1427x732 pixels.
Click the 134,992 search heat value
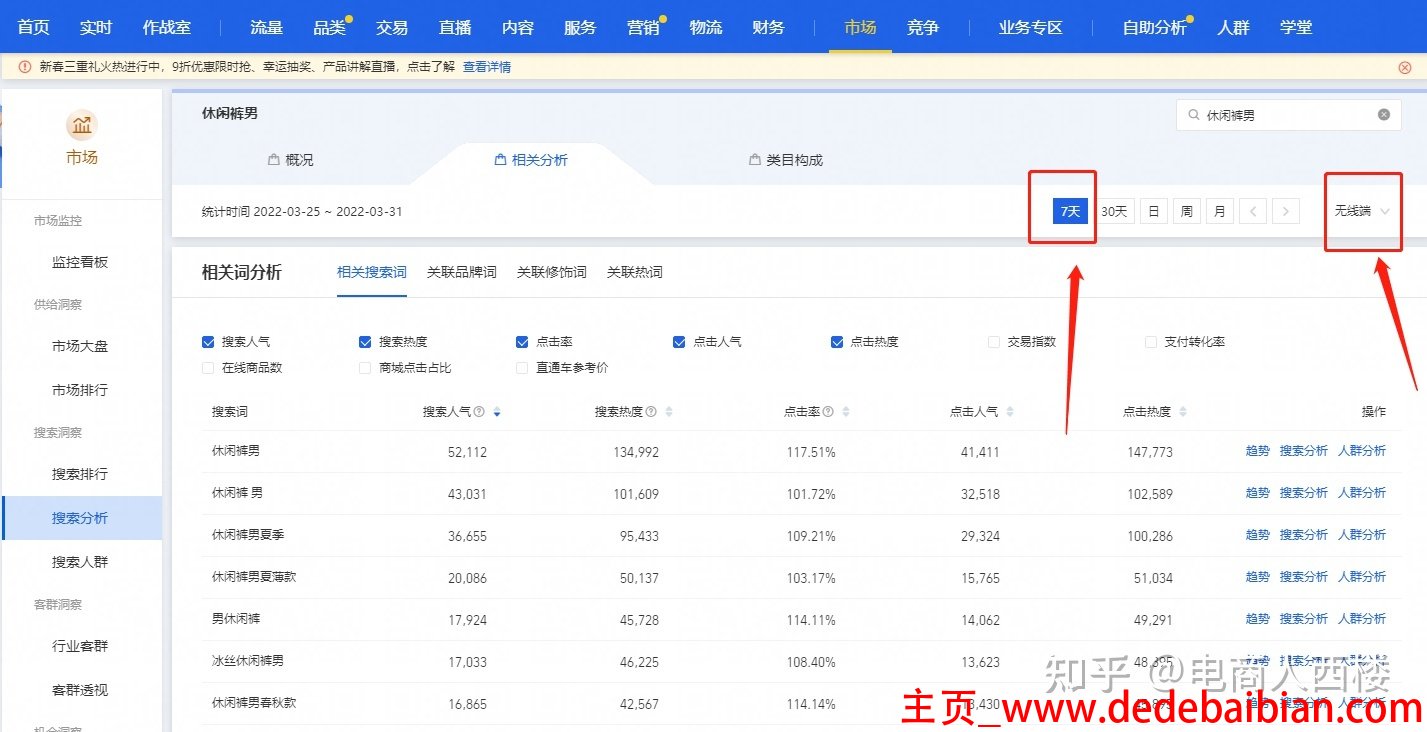pyautogui.click(x=636, y=452)
